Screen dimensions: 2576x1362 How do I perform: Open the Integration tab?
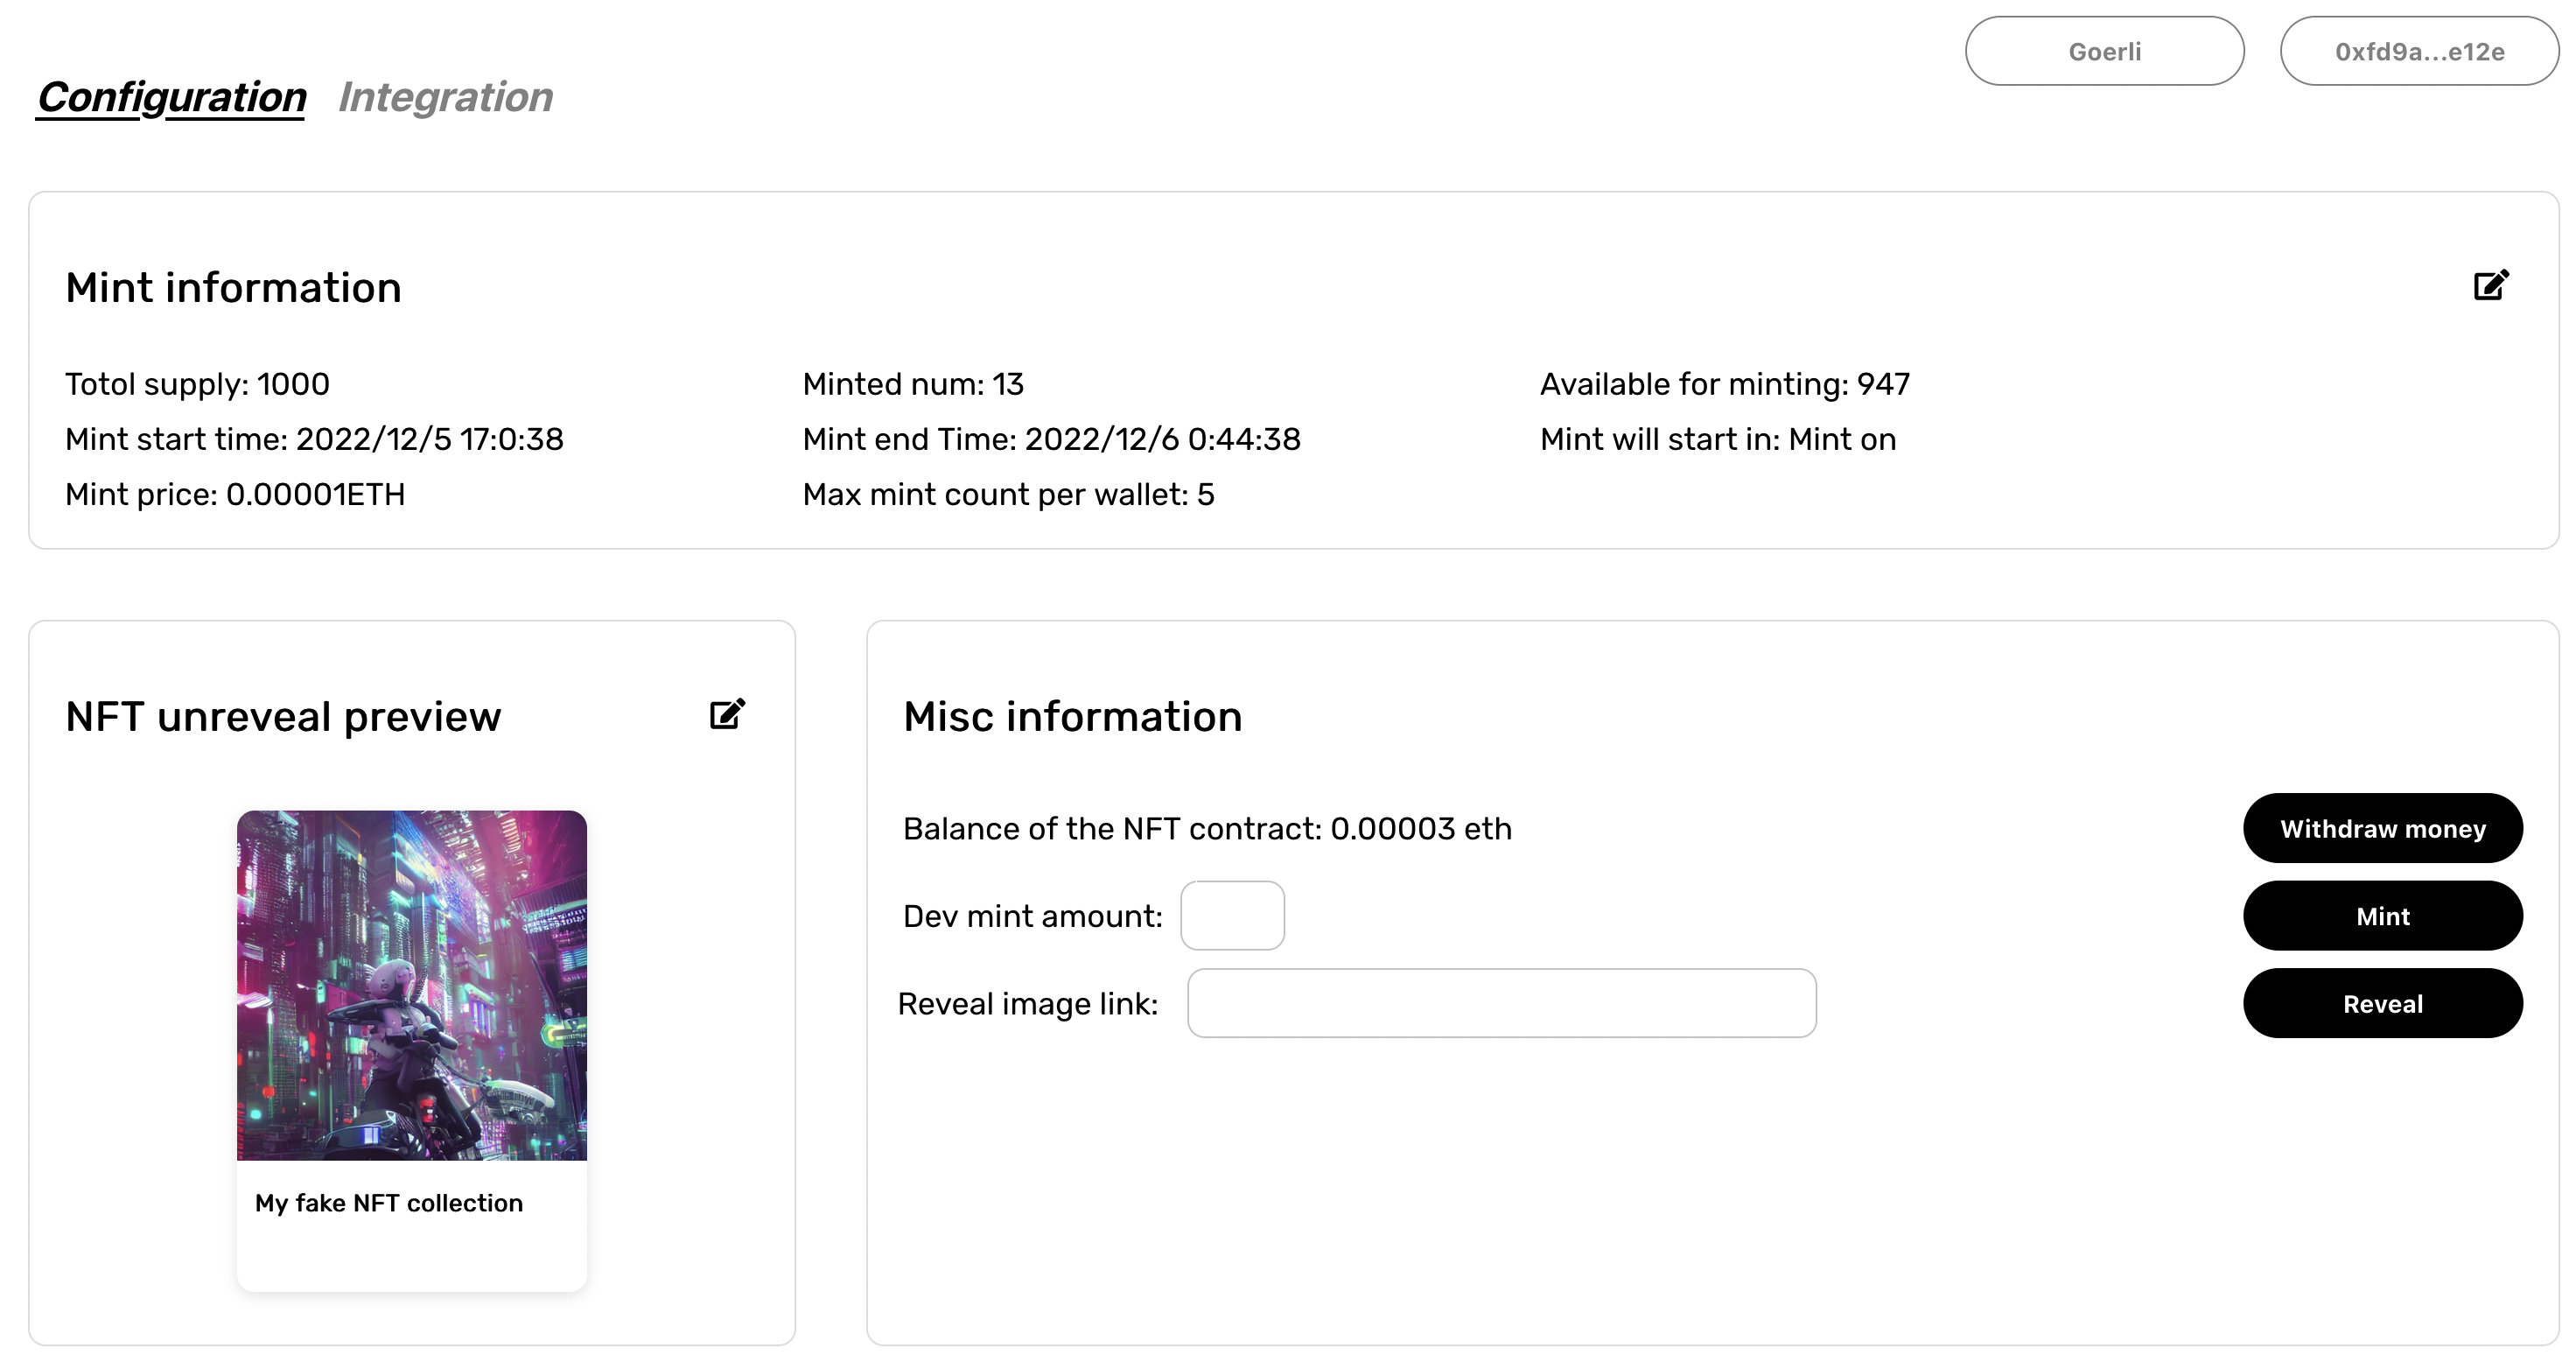coord(445,97)
